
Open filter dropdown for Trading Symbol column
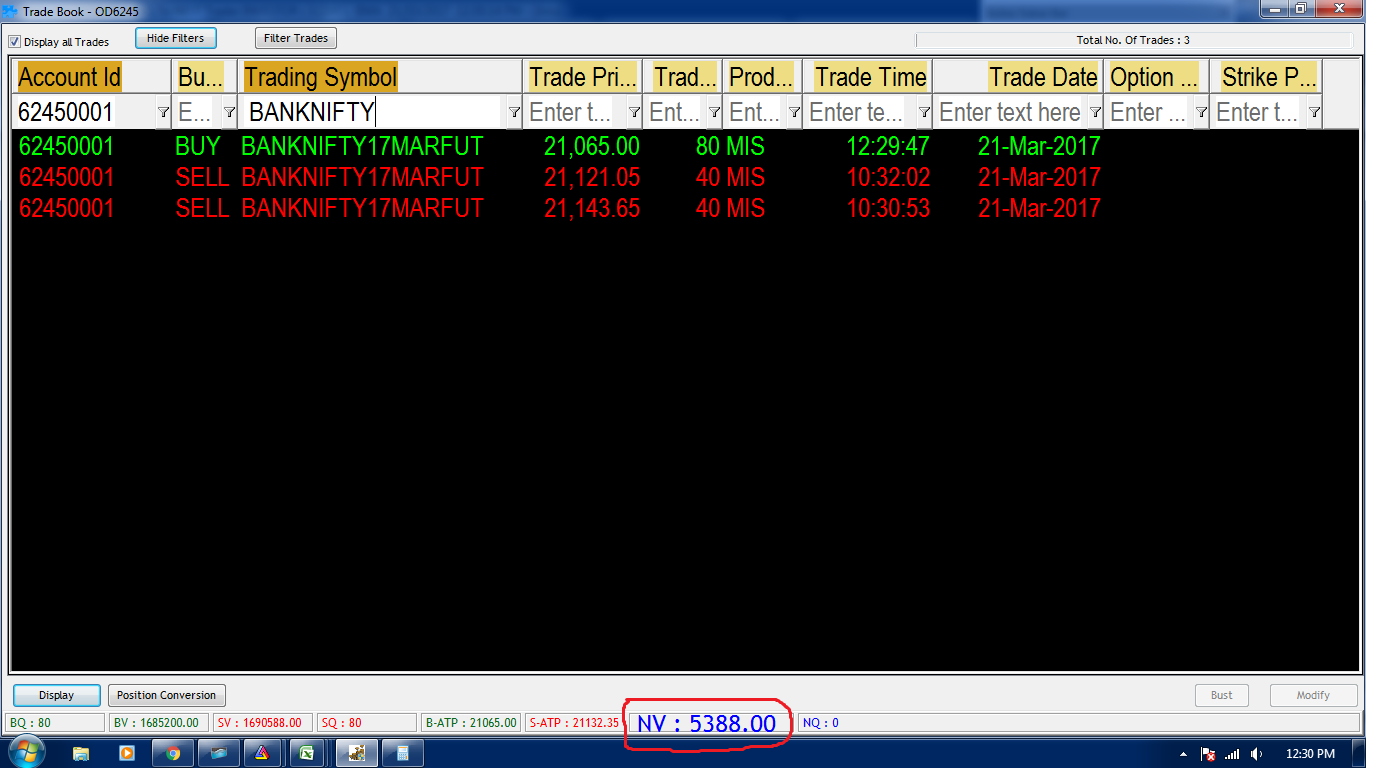(x=514, y=113)
